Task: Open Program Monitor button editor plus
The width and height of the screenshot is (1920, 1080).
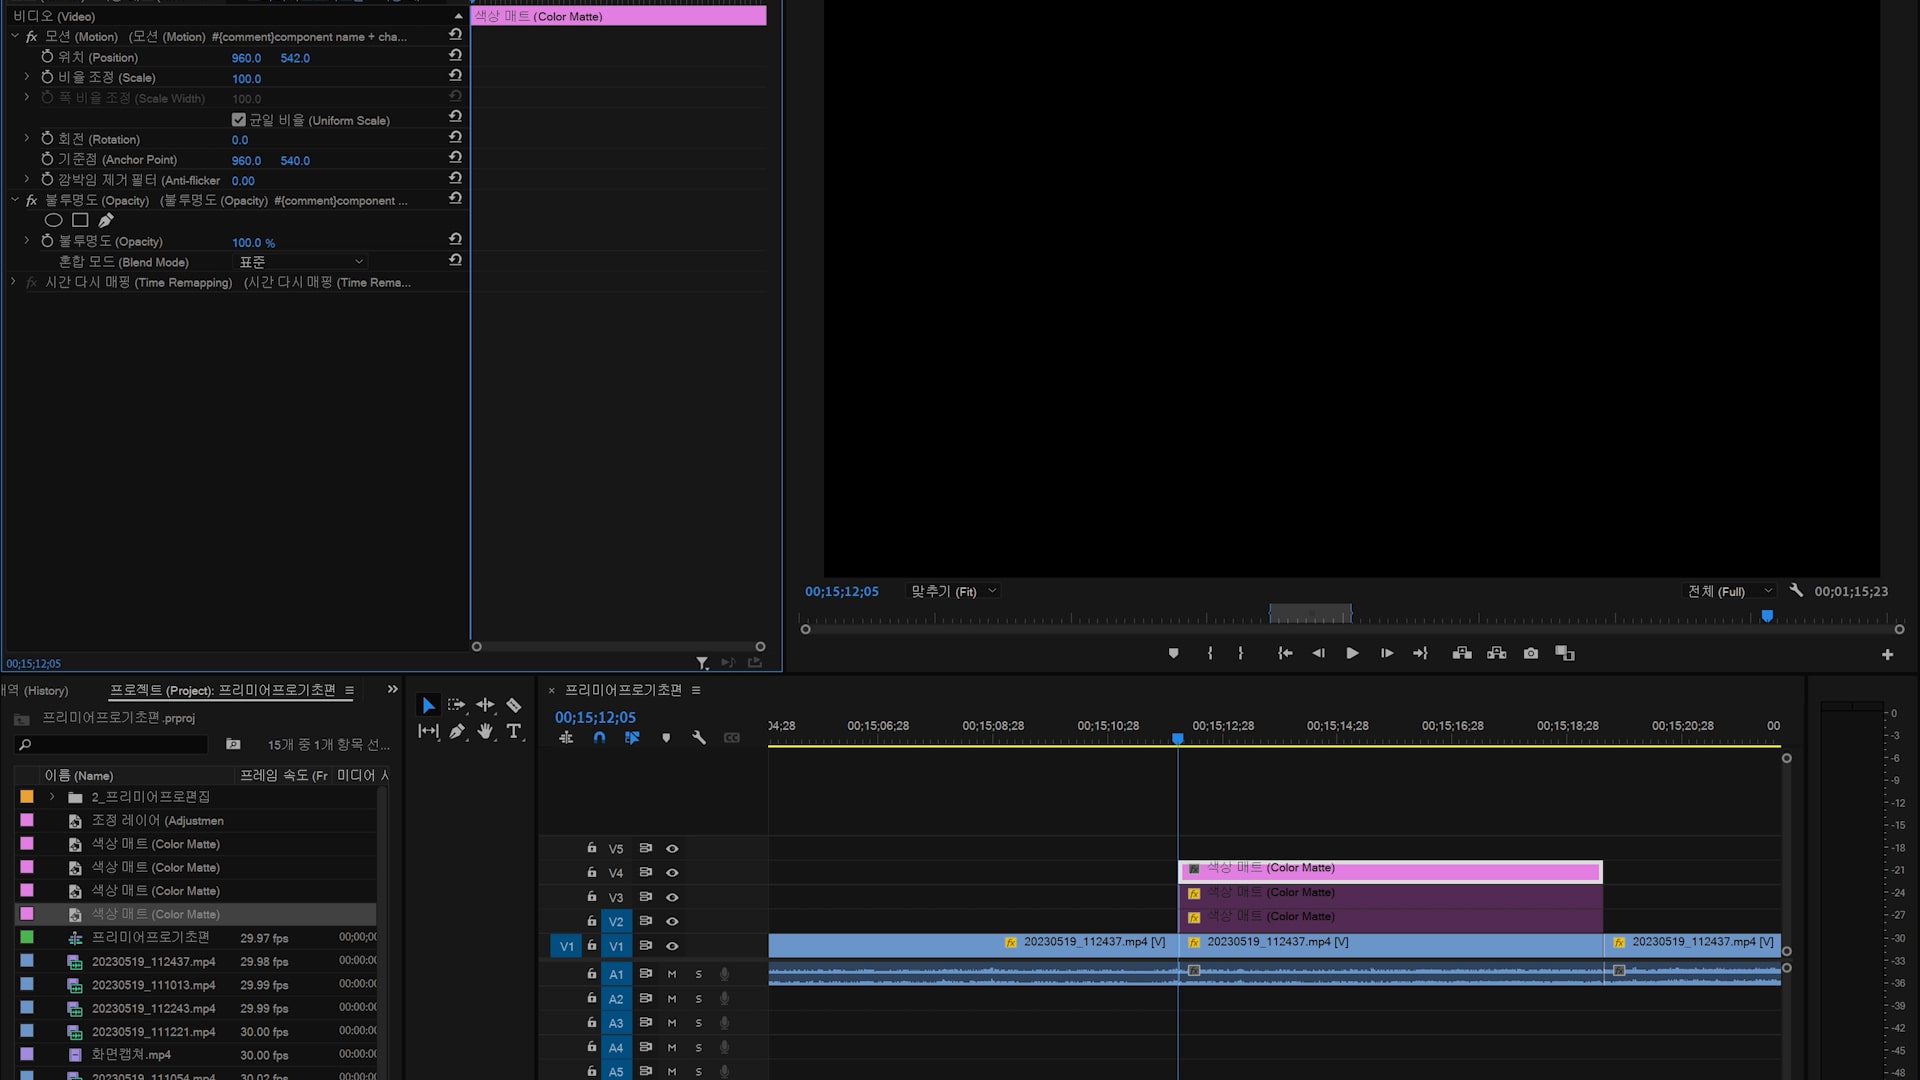Action: [1887, 655]
